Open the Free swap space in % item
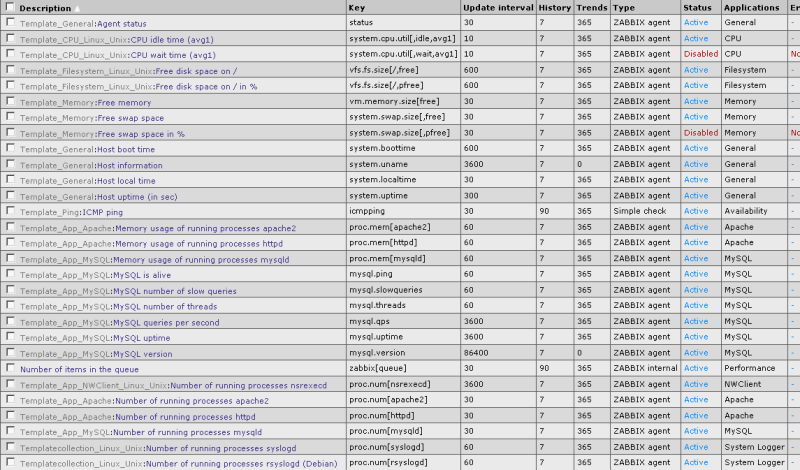Screen dimensions: 800x470 point(141,134)
